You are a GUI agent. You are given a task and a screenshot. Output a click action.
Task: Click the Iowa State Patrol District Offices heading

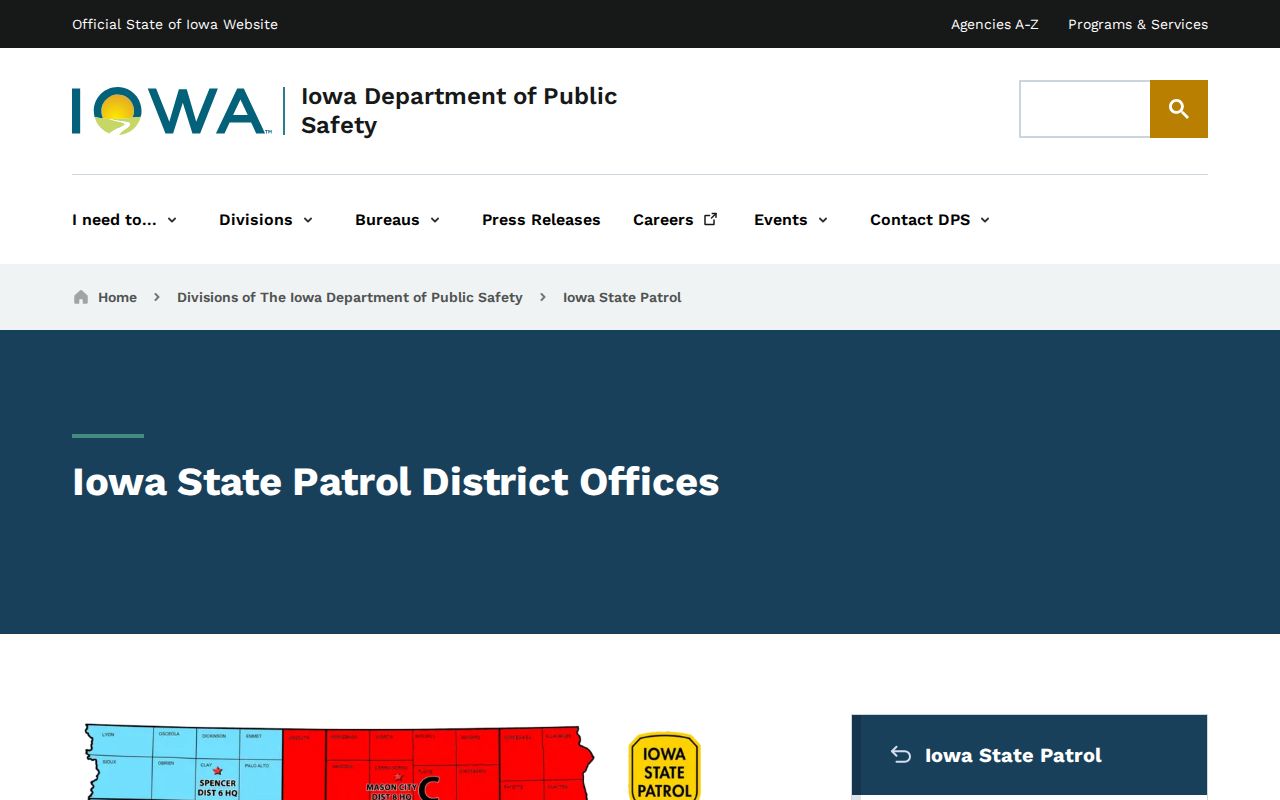pos(396,481)
